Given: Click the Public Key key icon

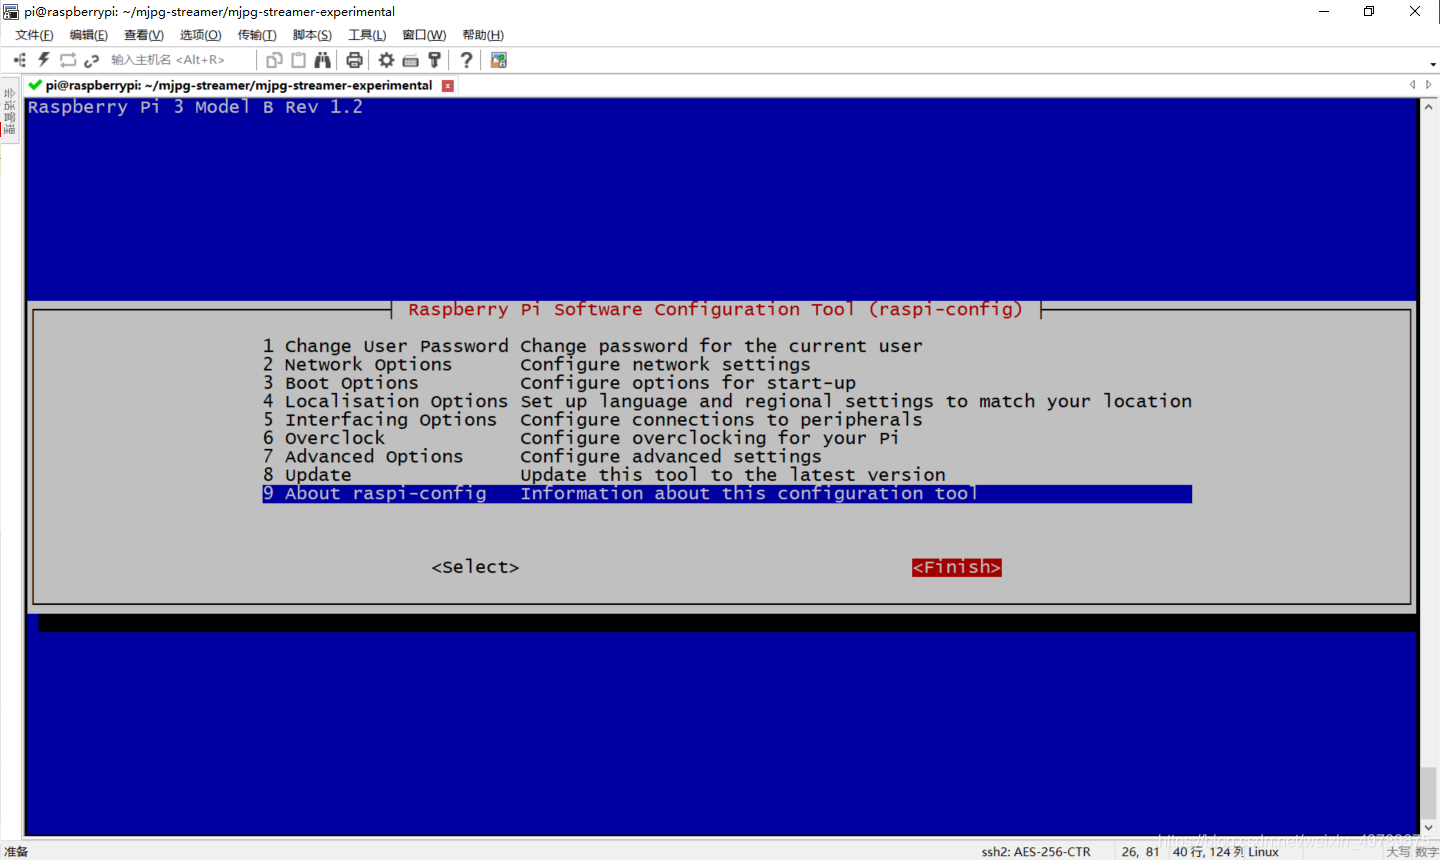Looking at the screenshot, I should 434,60.
